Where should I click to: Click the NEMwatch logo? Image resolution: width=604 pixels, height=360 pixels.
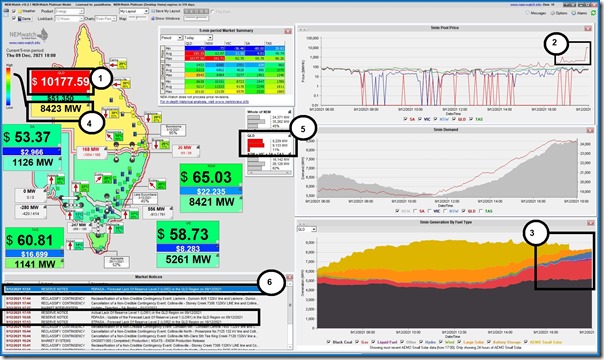(x=29, y=35)
